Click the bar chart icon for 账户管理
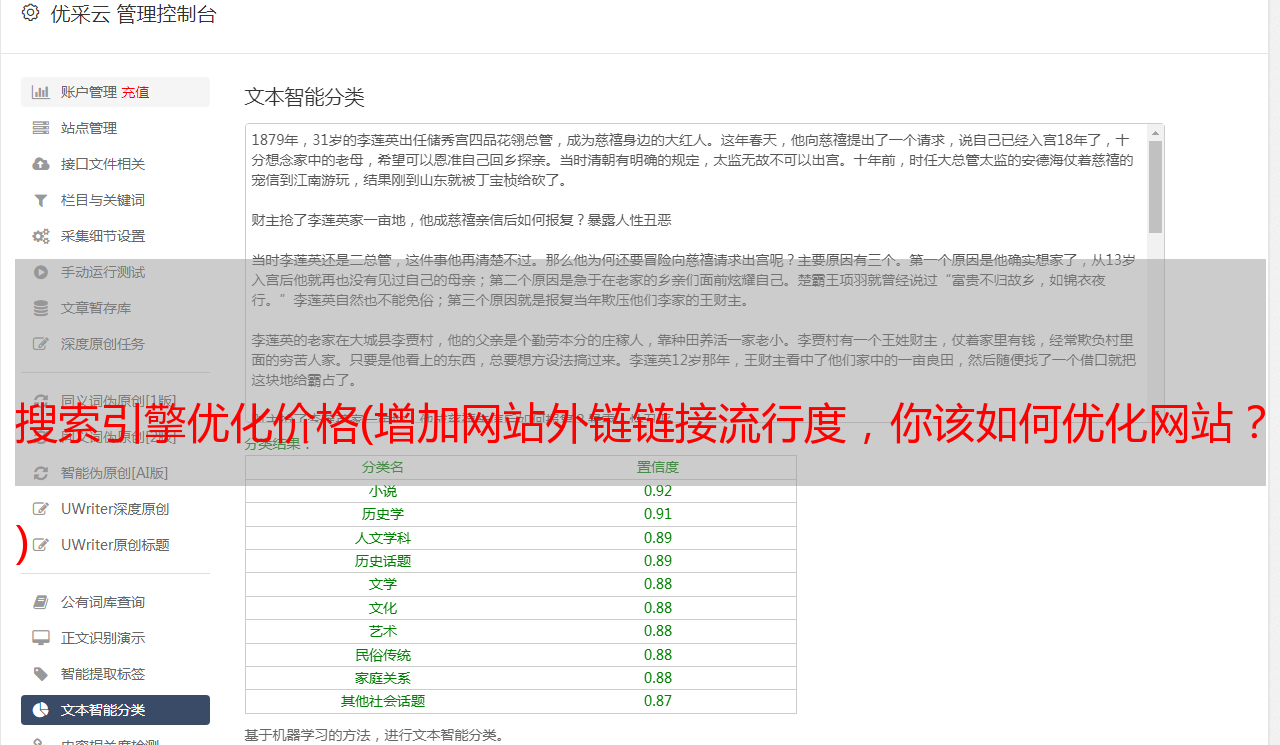The width and height of the screenshot is (1280, 745). (x=41, y=92)
